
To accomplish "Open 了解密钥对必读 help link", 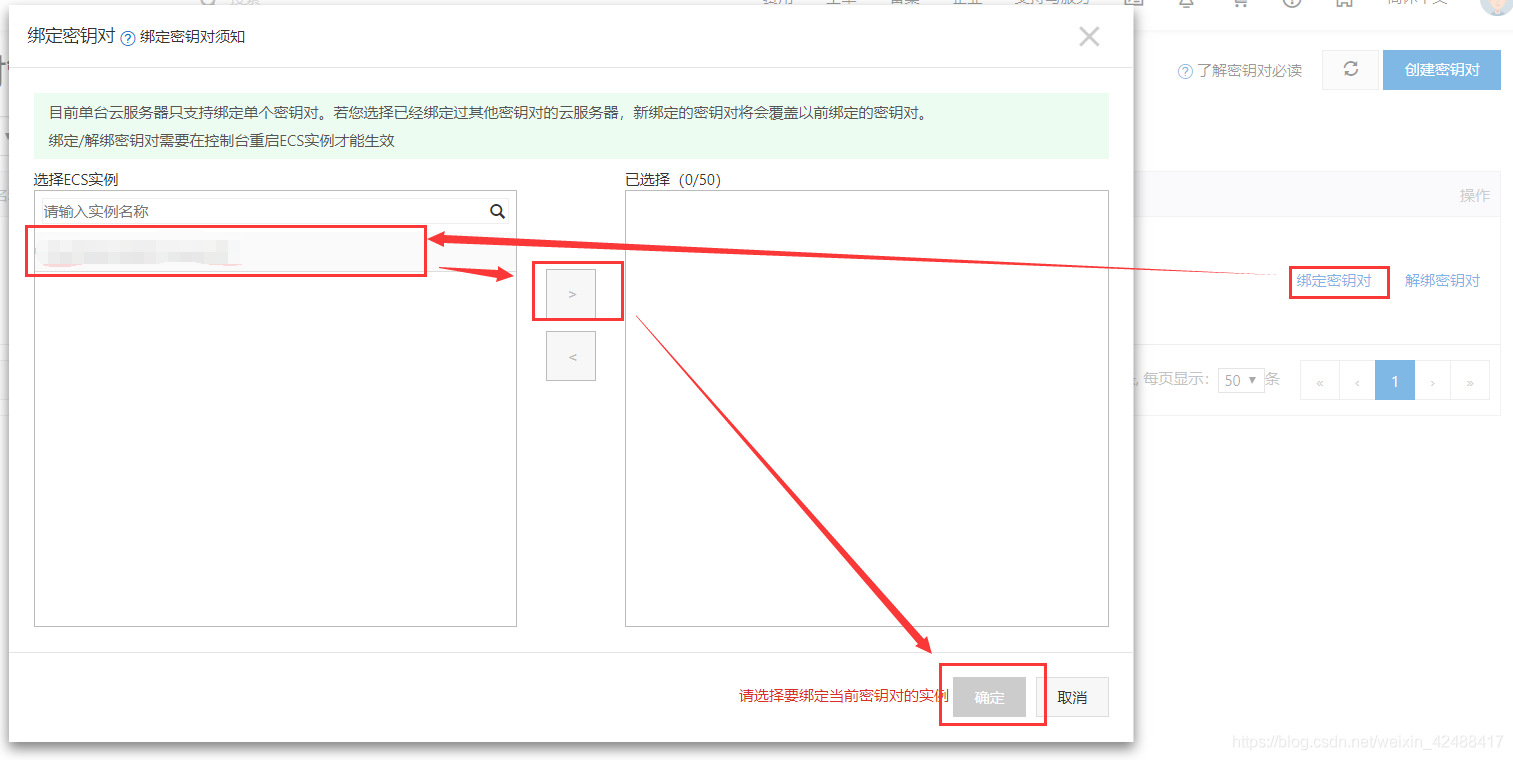I will coord(1249,71).
